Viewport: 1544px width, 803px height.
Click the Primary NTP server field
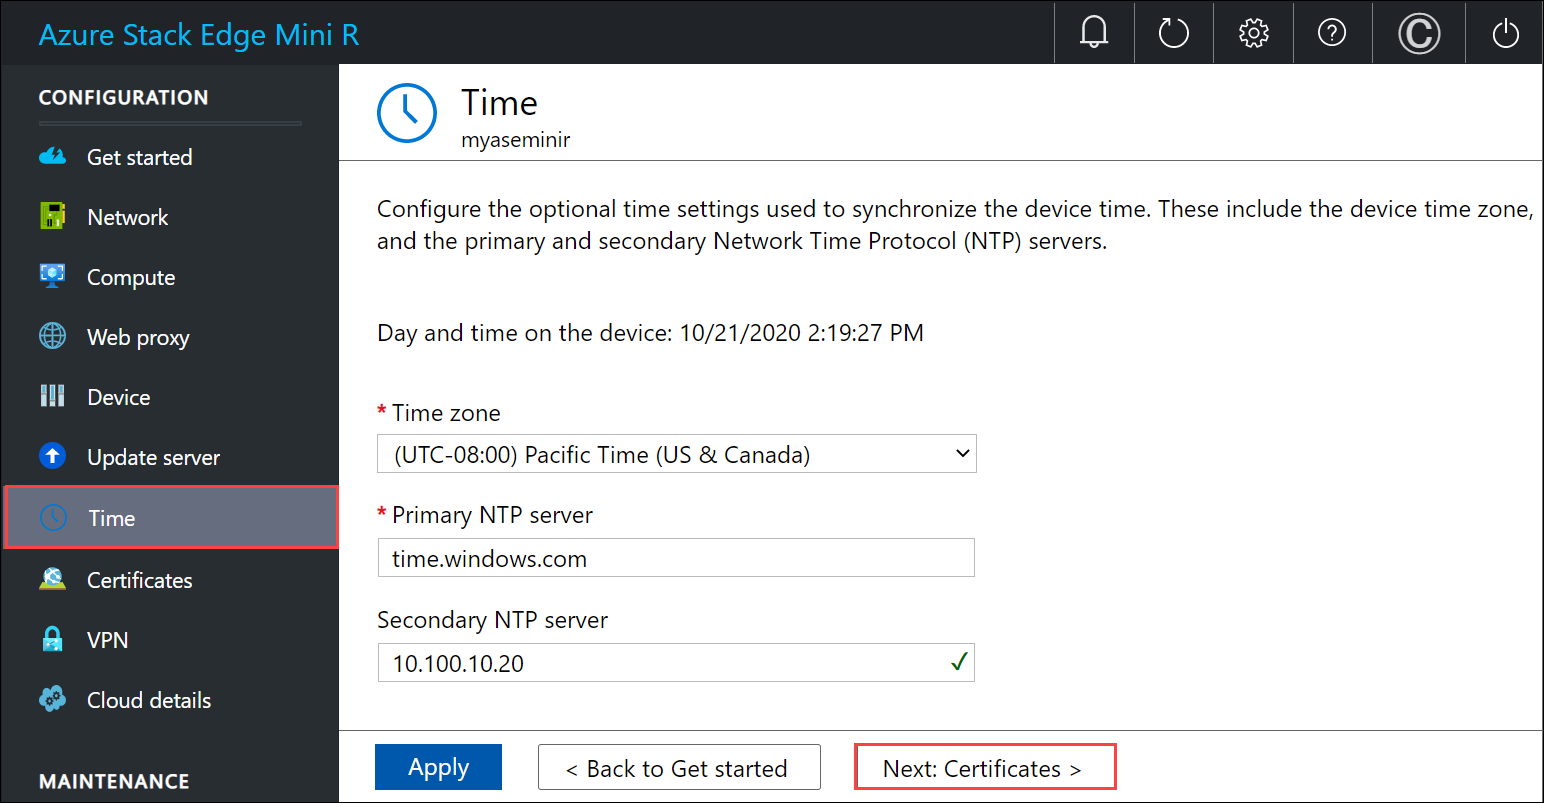tap(676, 558)
